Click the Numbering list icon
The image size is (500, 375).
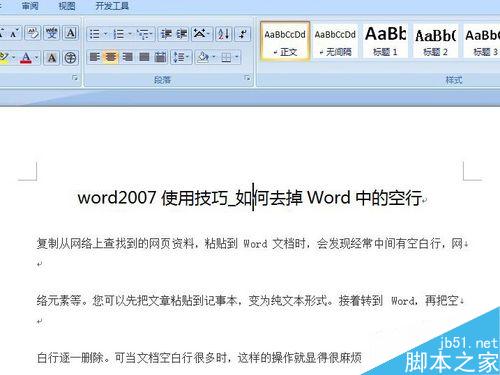pos(119,34)
